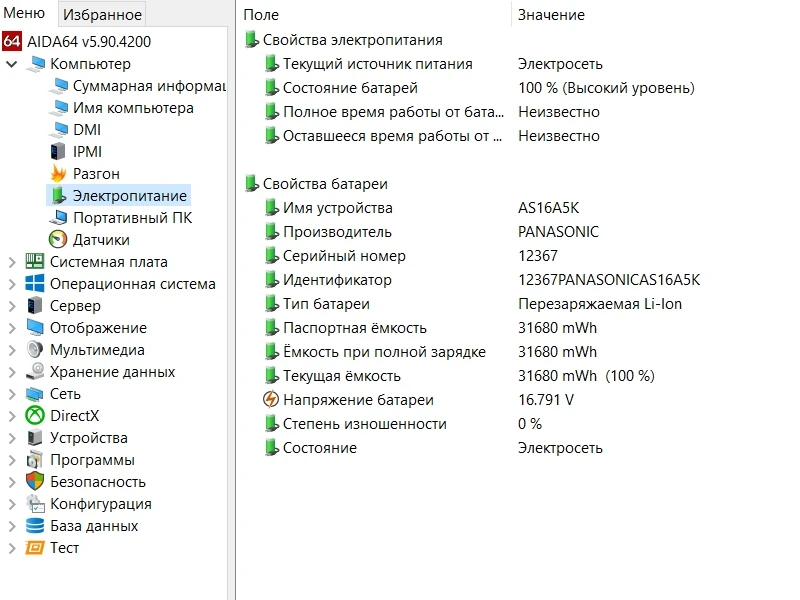Click the Свойства батареи group header
This screenshot has height=600, width=800.
pyautogui.click(x=325, y=184)
